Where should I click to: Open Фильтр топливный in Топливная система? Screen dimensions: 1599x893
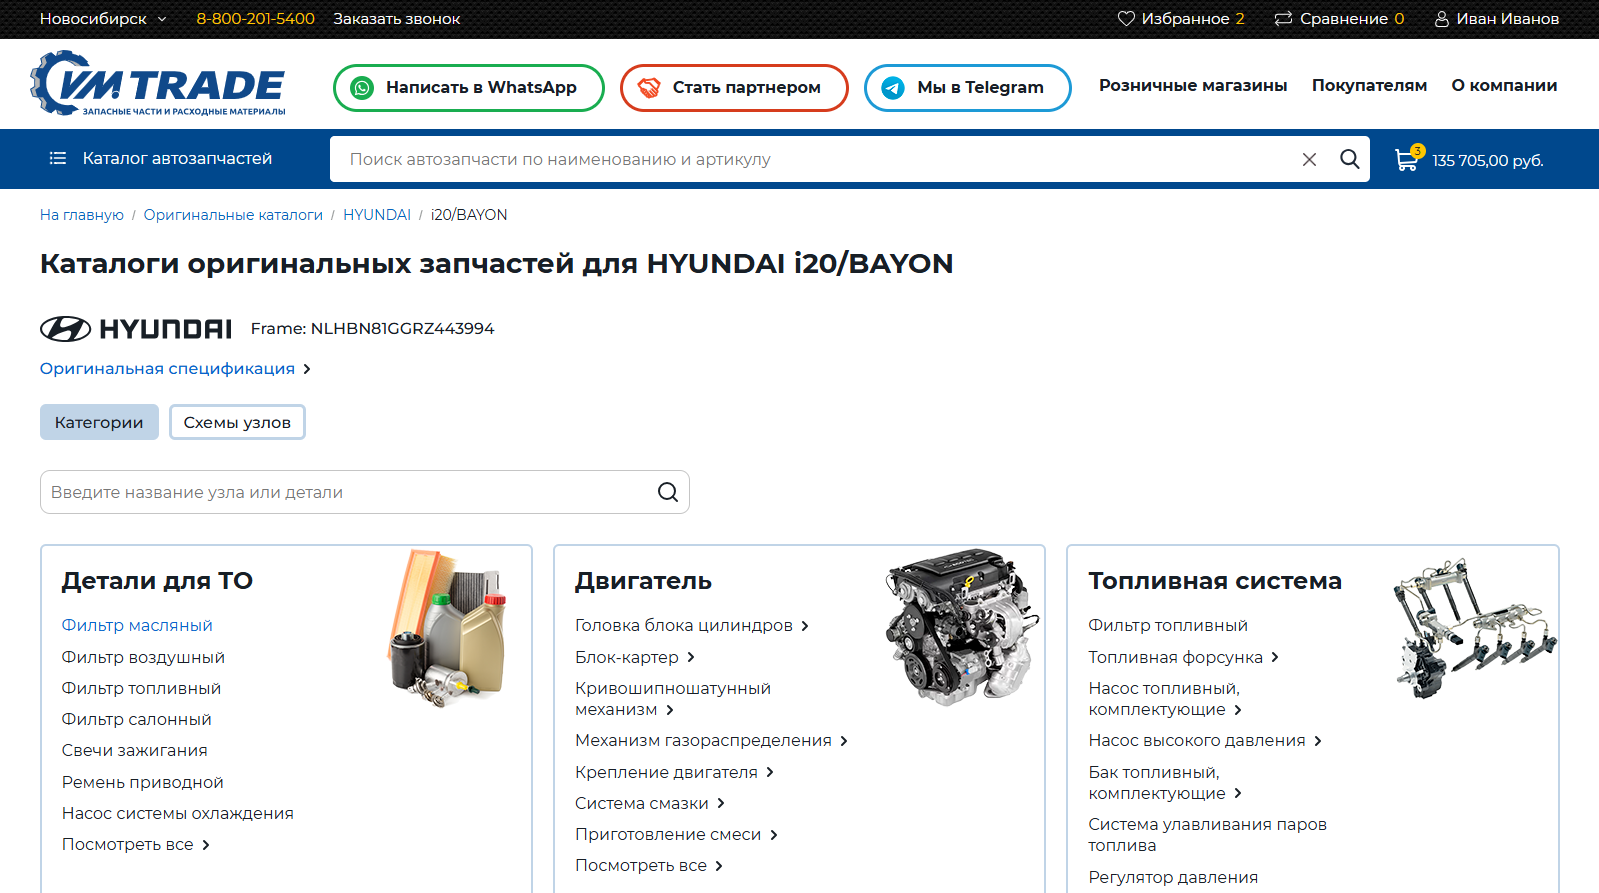[x=1168, y=626]
